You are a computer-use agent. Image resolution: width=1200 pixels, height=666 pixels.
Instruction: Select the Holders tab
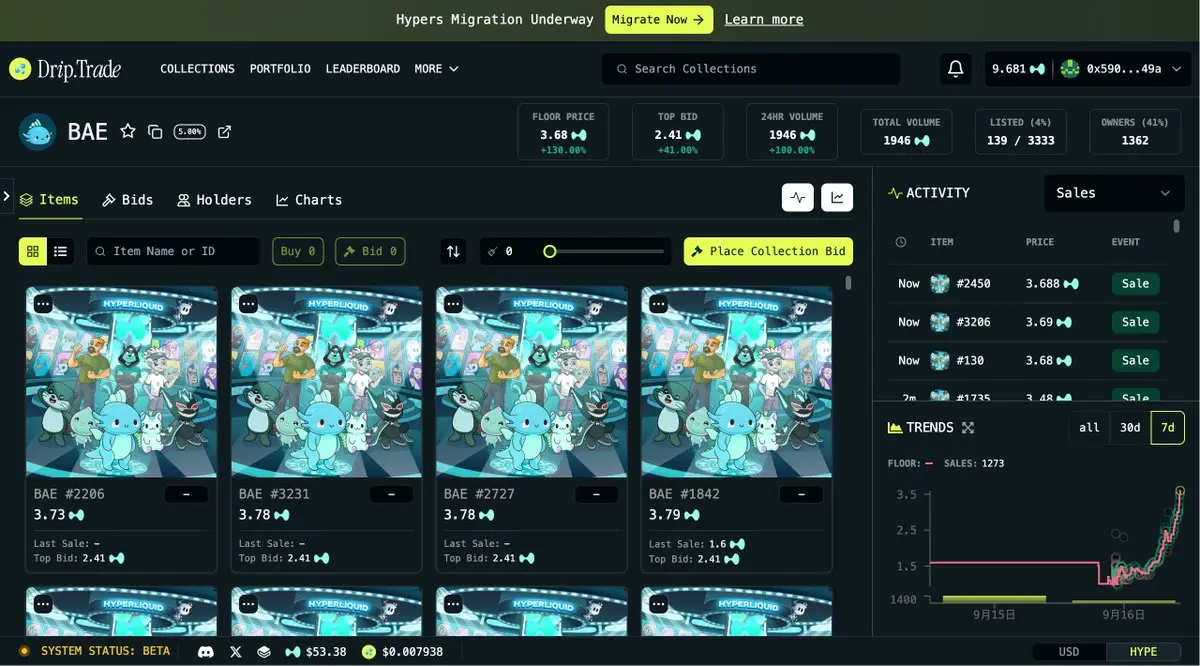pos(214,200)
